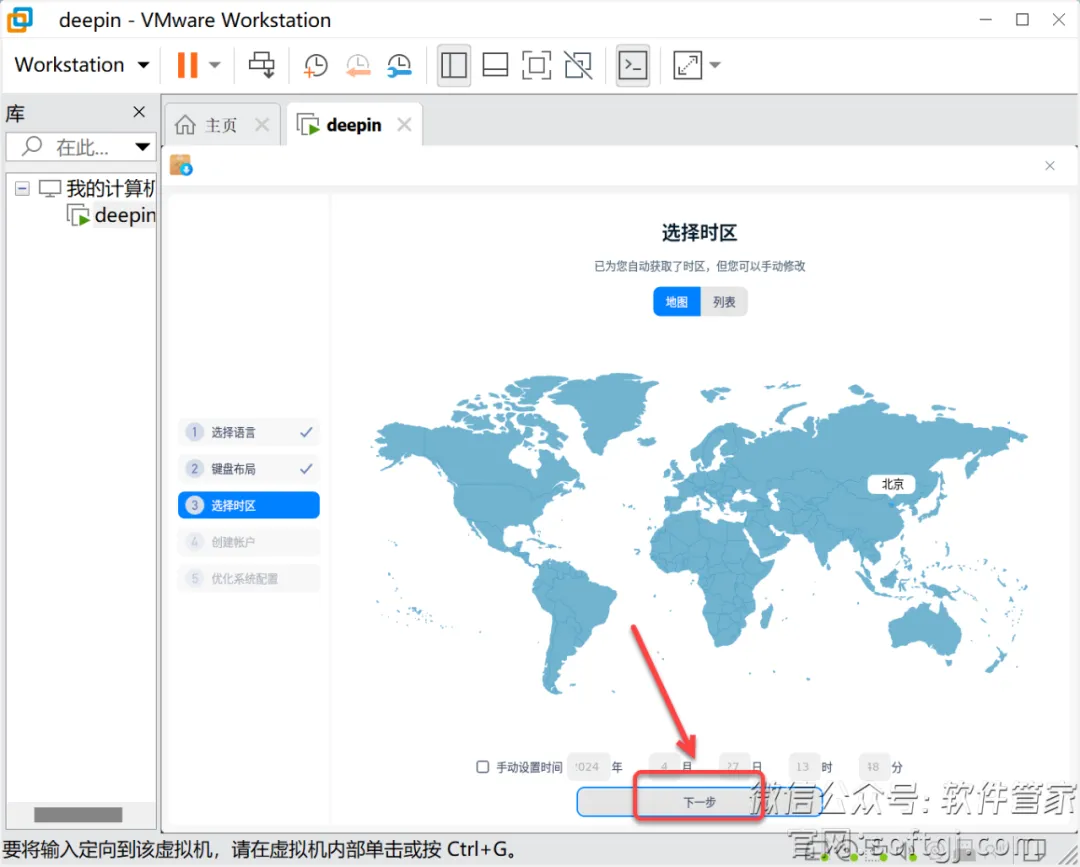Screen dimensions: 1080x867
Task: Open the snapshot manager
Action: click(399, 65)
